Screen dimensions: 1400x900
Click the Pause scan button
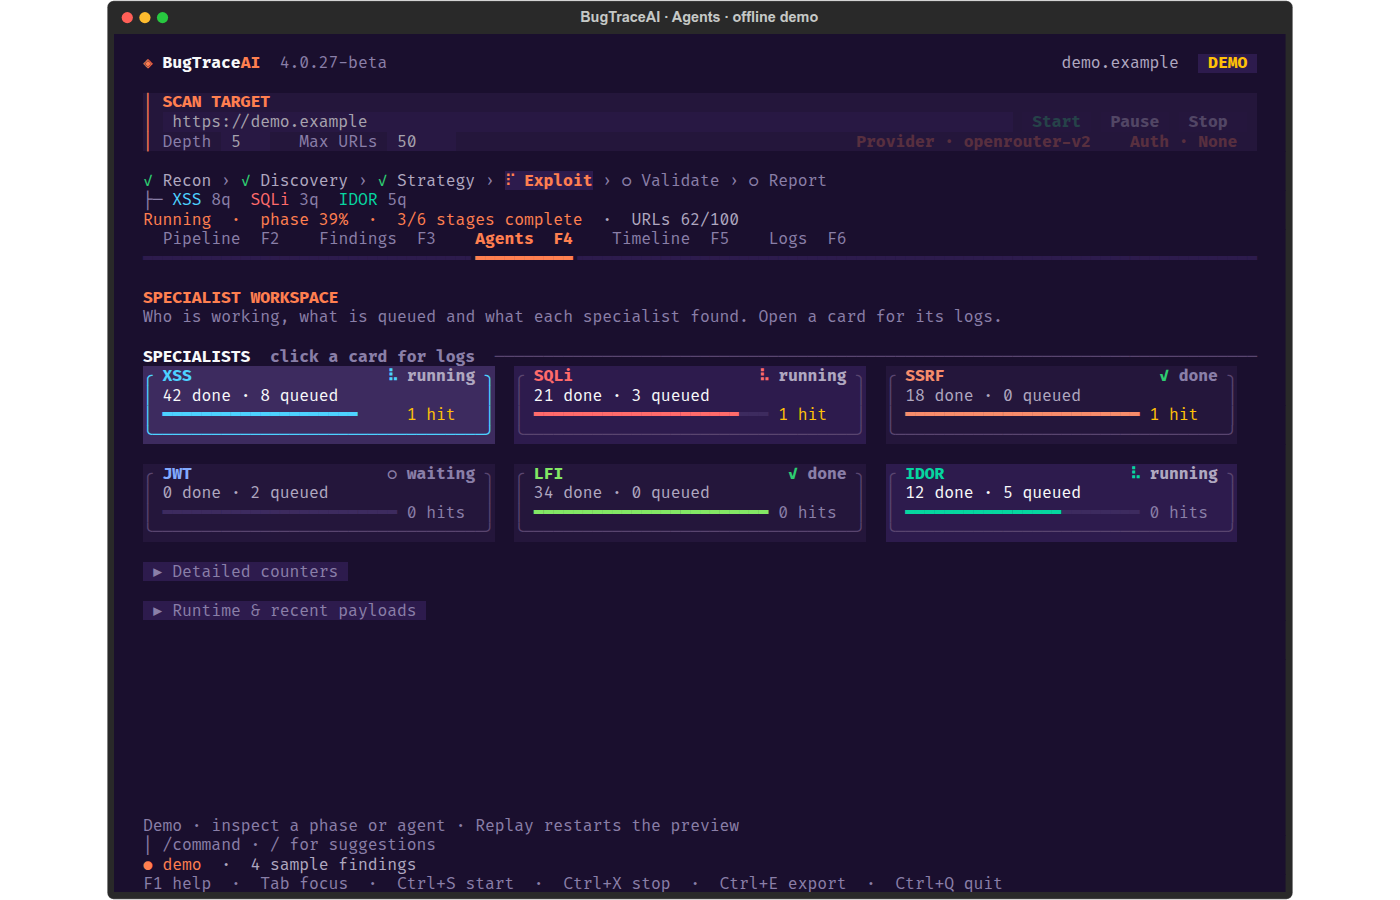[1135, 122]
